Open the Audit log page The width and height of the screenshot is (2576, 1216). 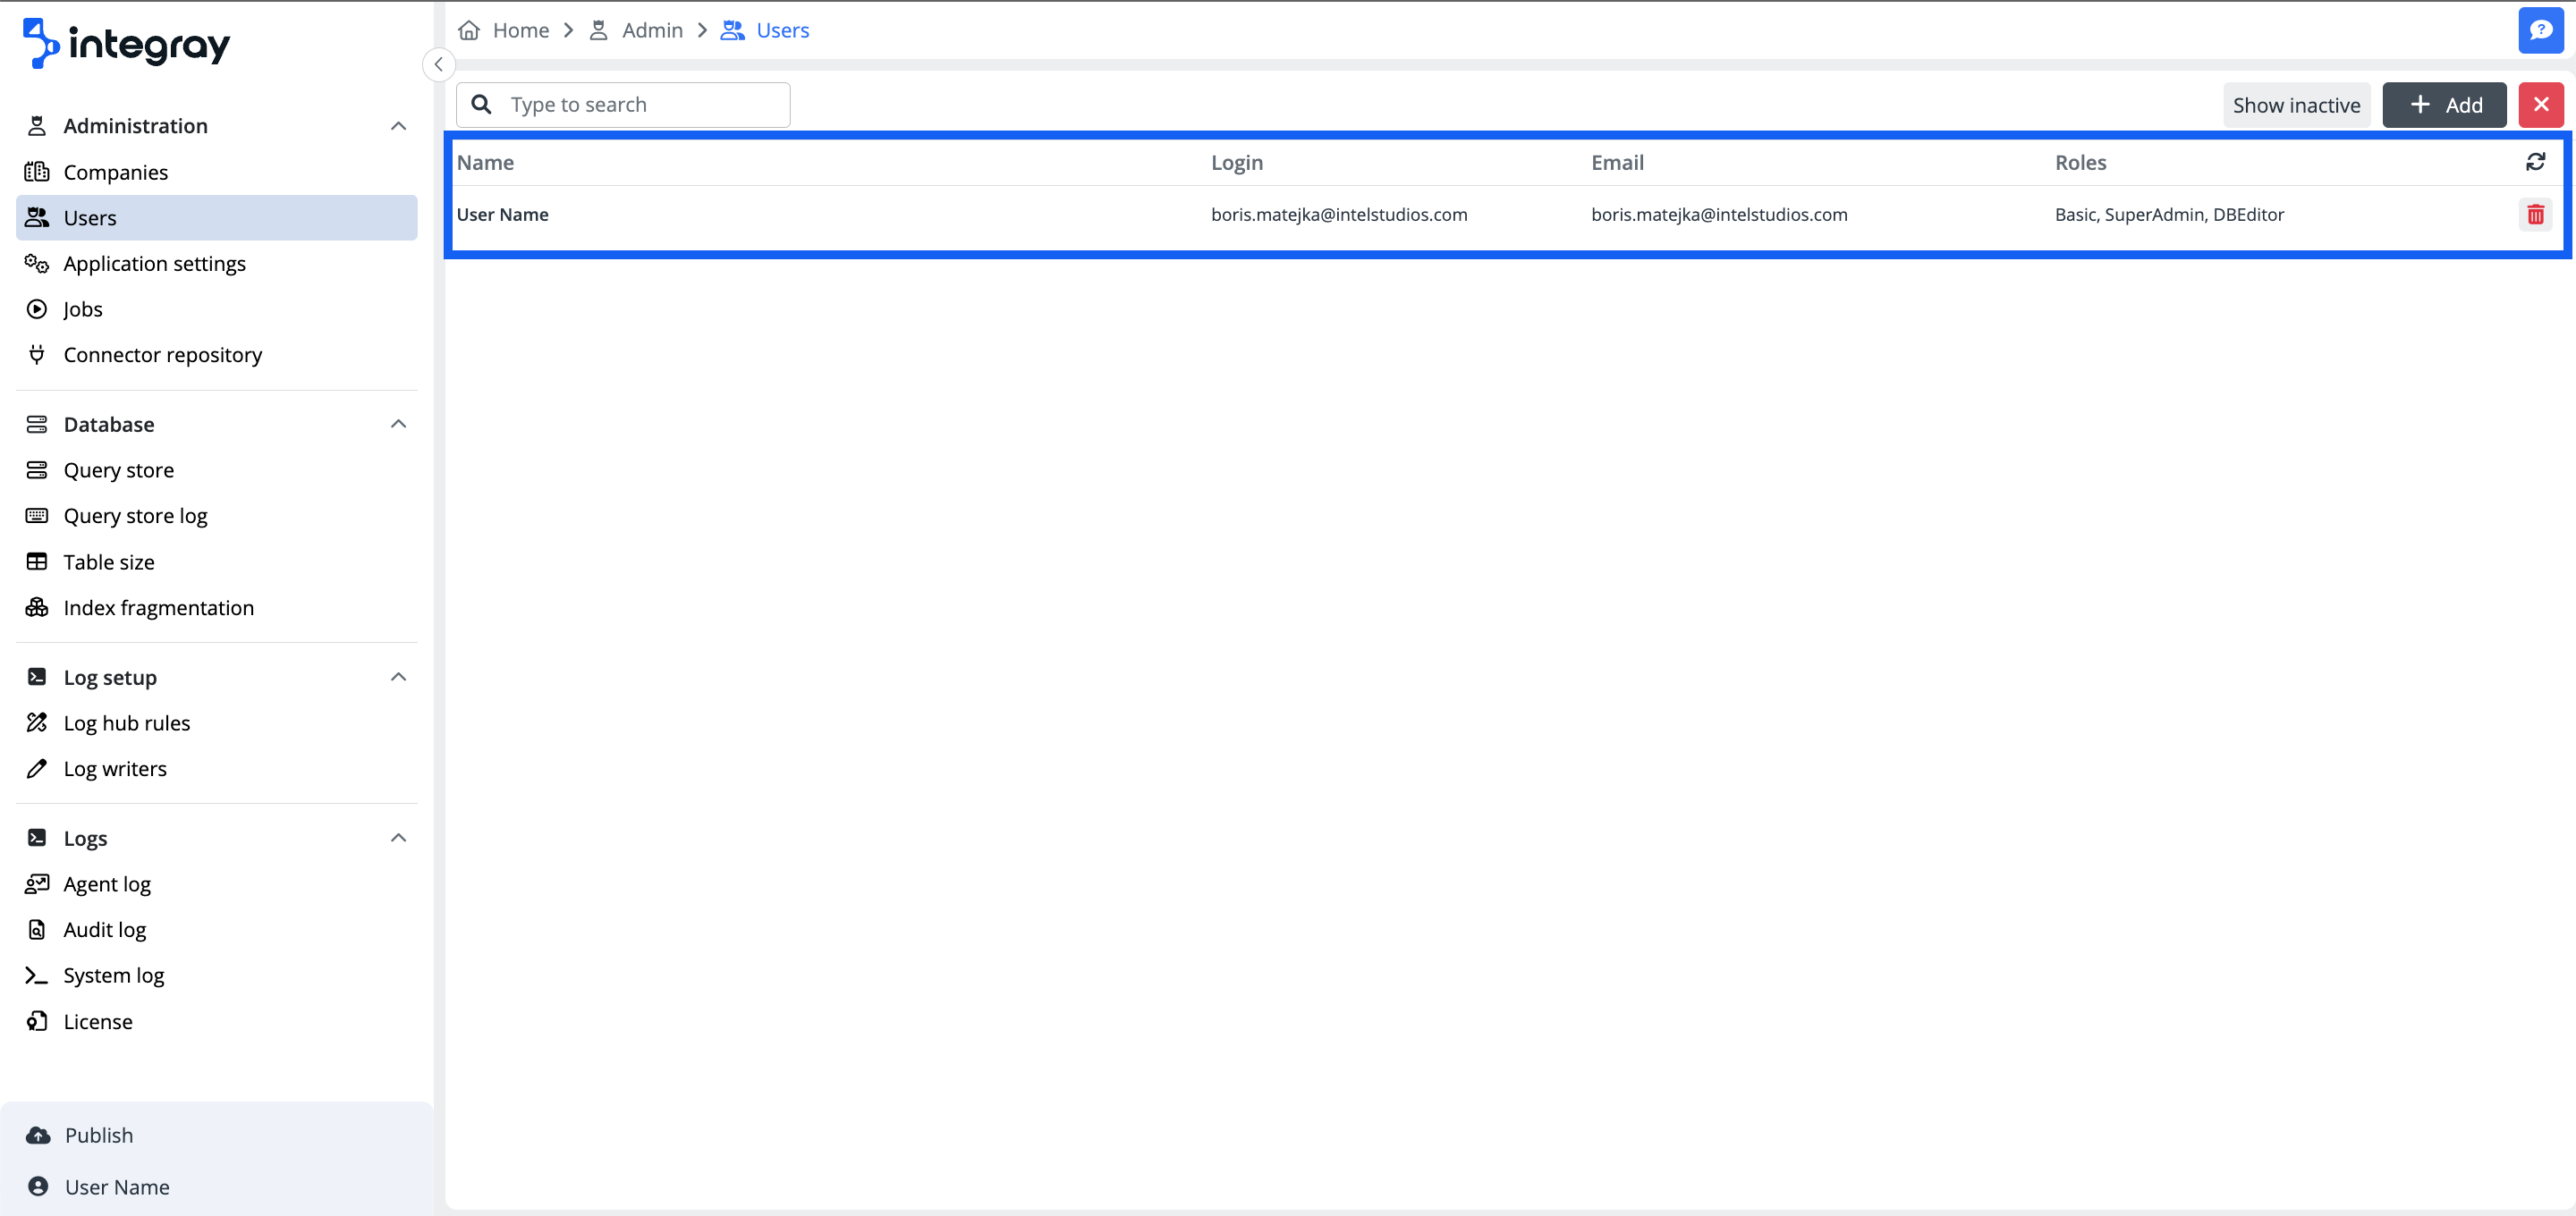[x=104, y=929]
